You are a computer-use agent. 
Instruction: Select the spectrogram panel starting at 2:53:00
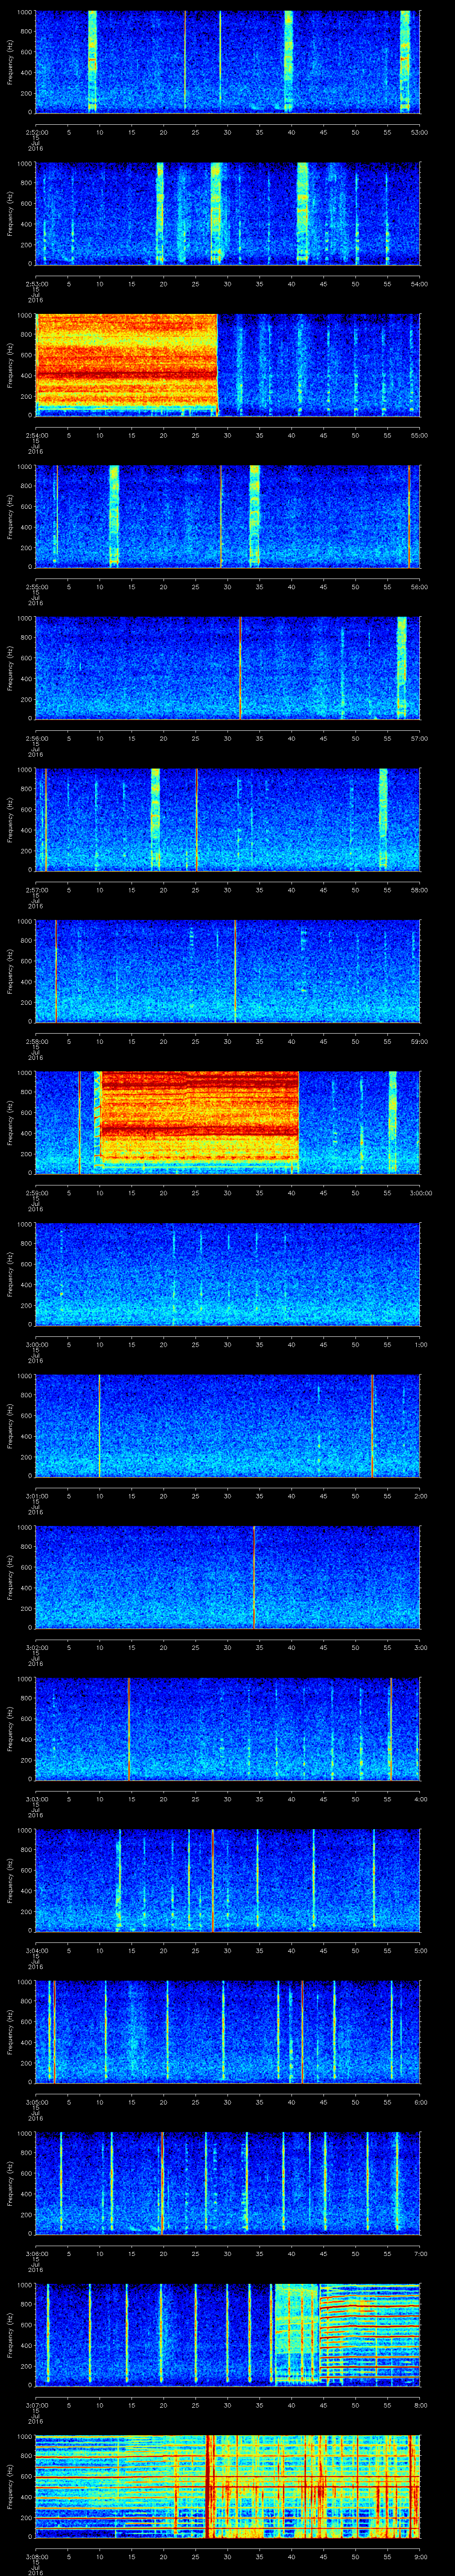coord(227,213)
